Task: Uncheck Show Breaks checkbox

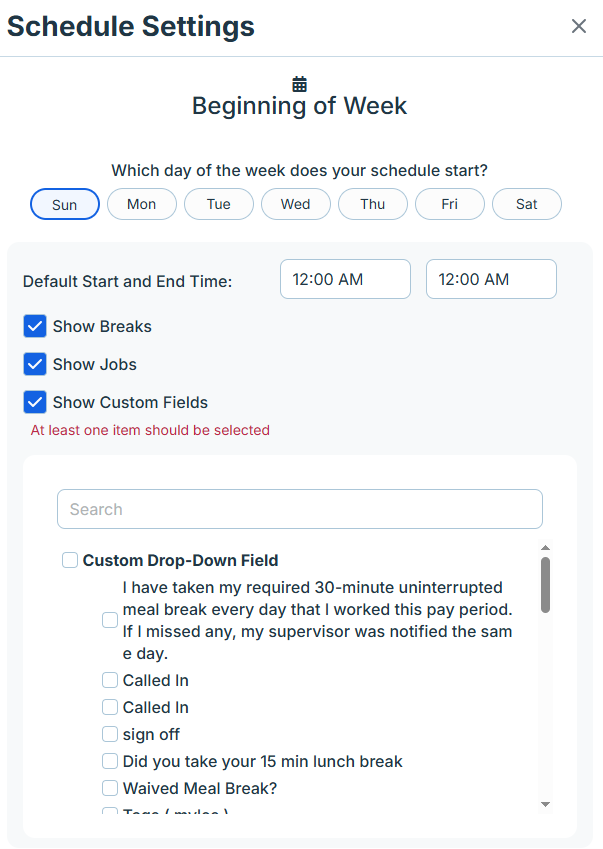Action: pos(35,326)
